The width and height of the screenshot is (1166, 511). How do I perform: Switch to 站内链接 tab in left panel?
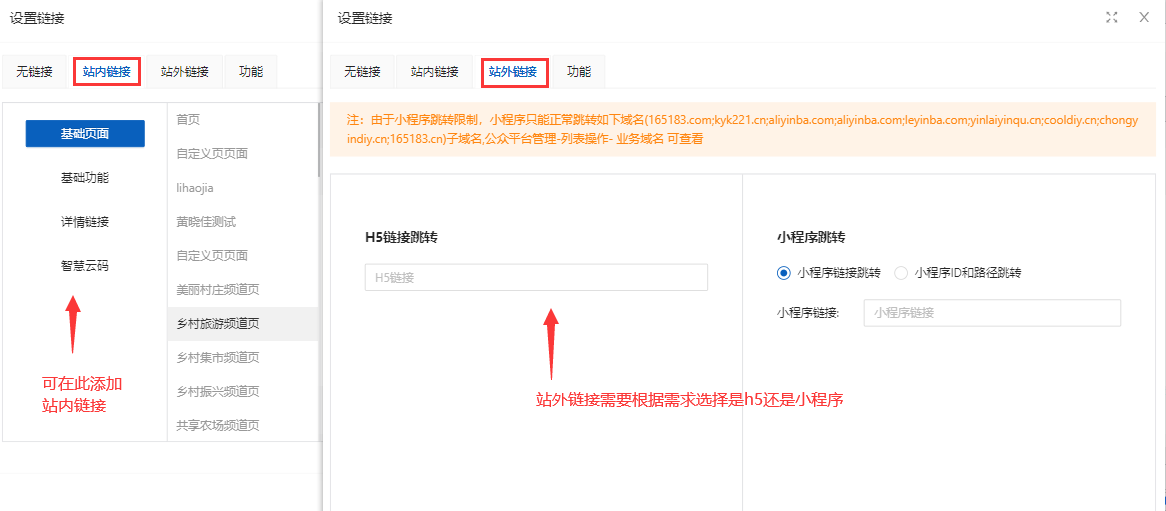[106, 71]
